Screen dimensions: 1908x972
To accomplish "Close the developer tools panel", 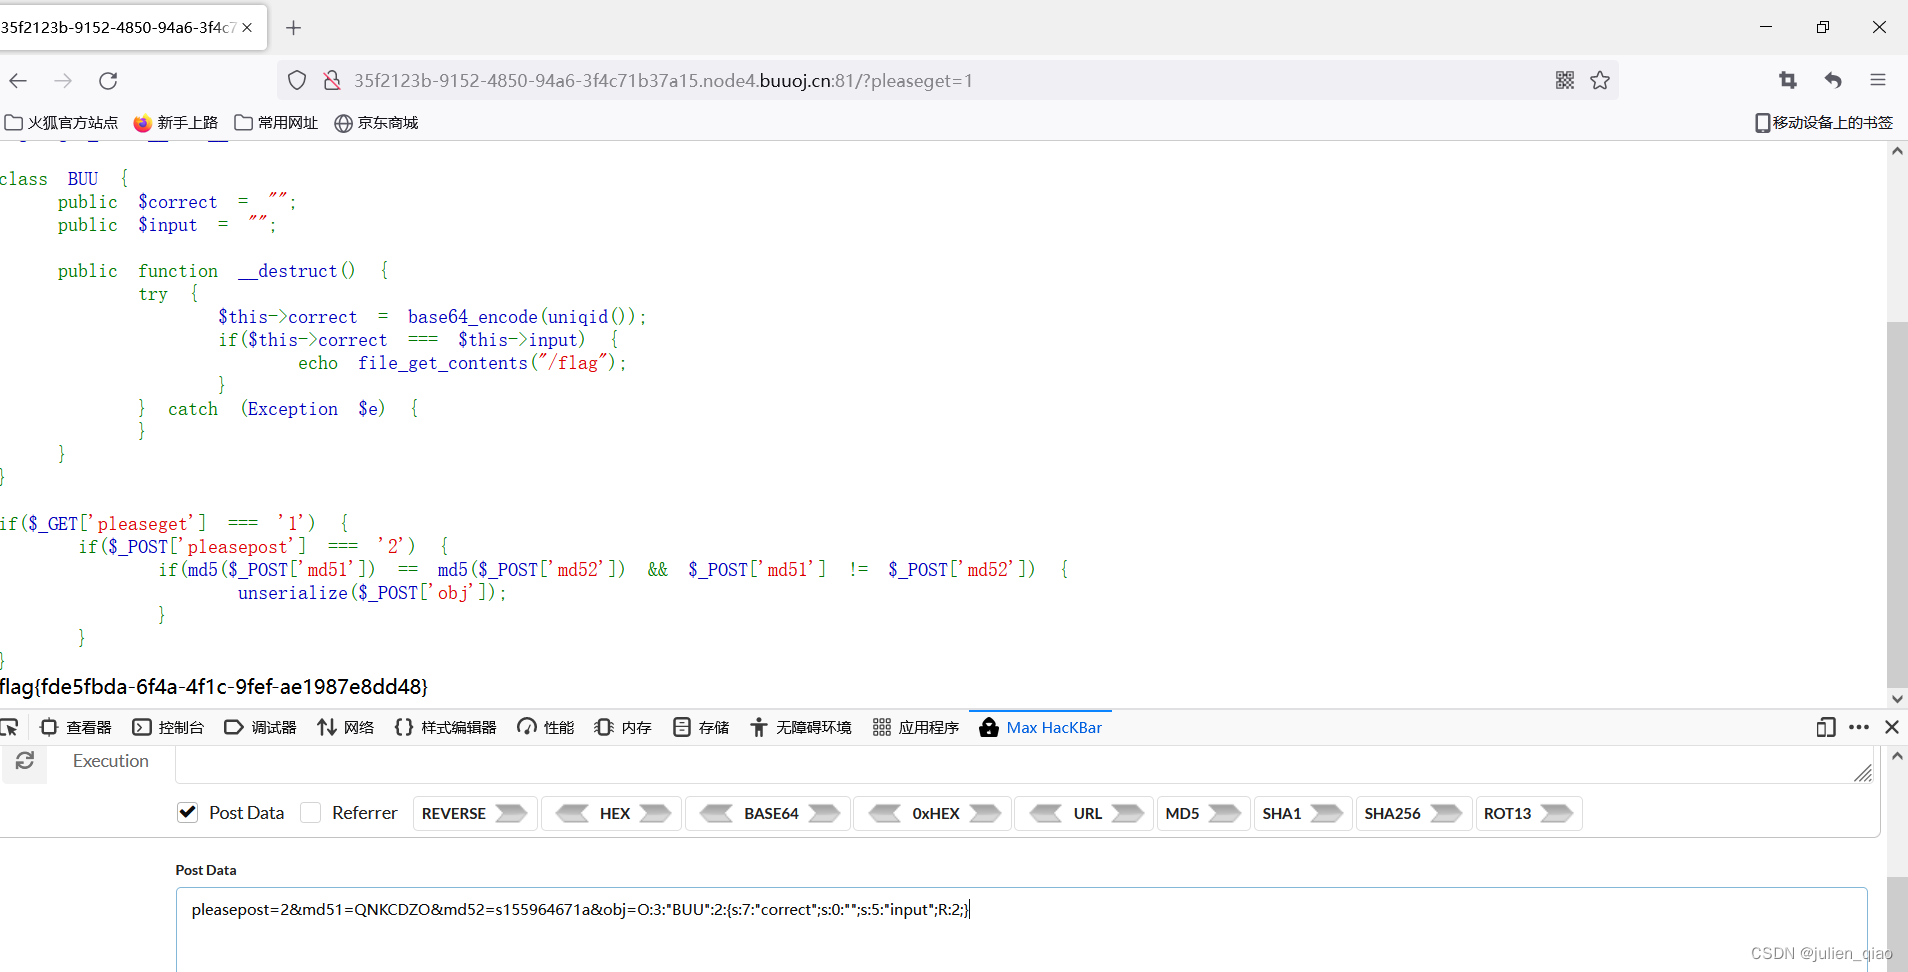I will (x=1892, y=727).
